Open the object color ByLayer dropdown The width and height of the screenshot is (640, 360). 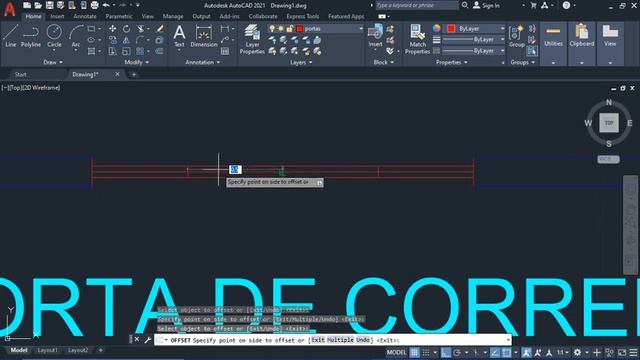click(502, 29)
